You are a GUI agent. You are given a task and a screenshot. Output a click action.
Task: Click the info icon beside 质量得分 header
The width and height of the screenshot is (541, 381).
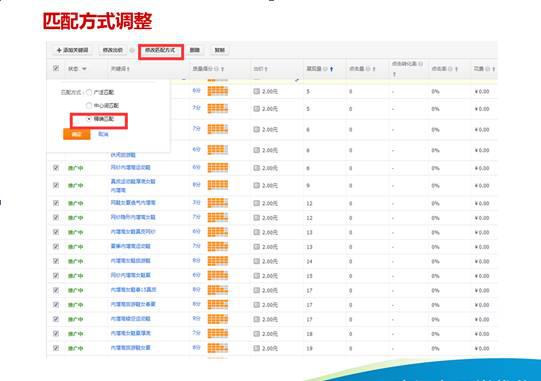point(216,69)
